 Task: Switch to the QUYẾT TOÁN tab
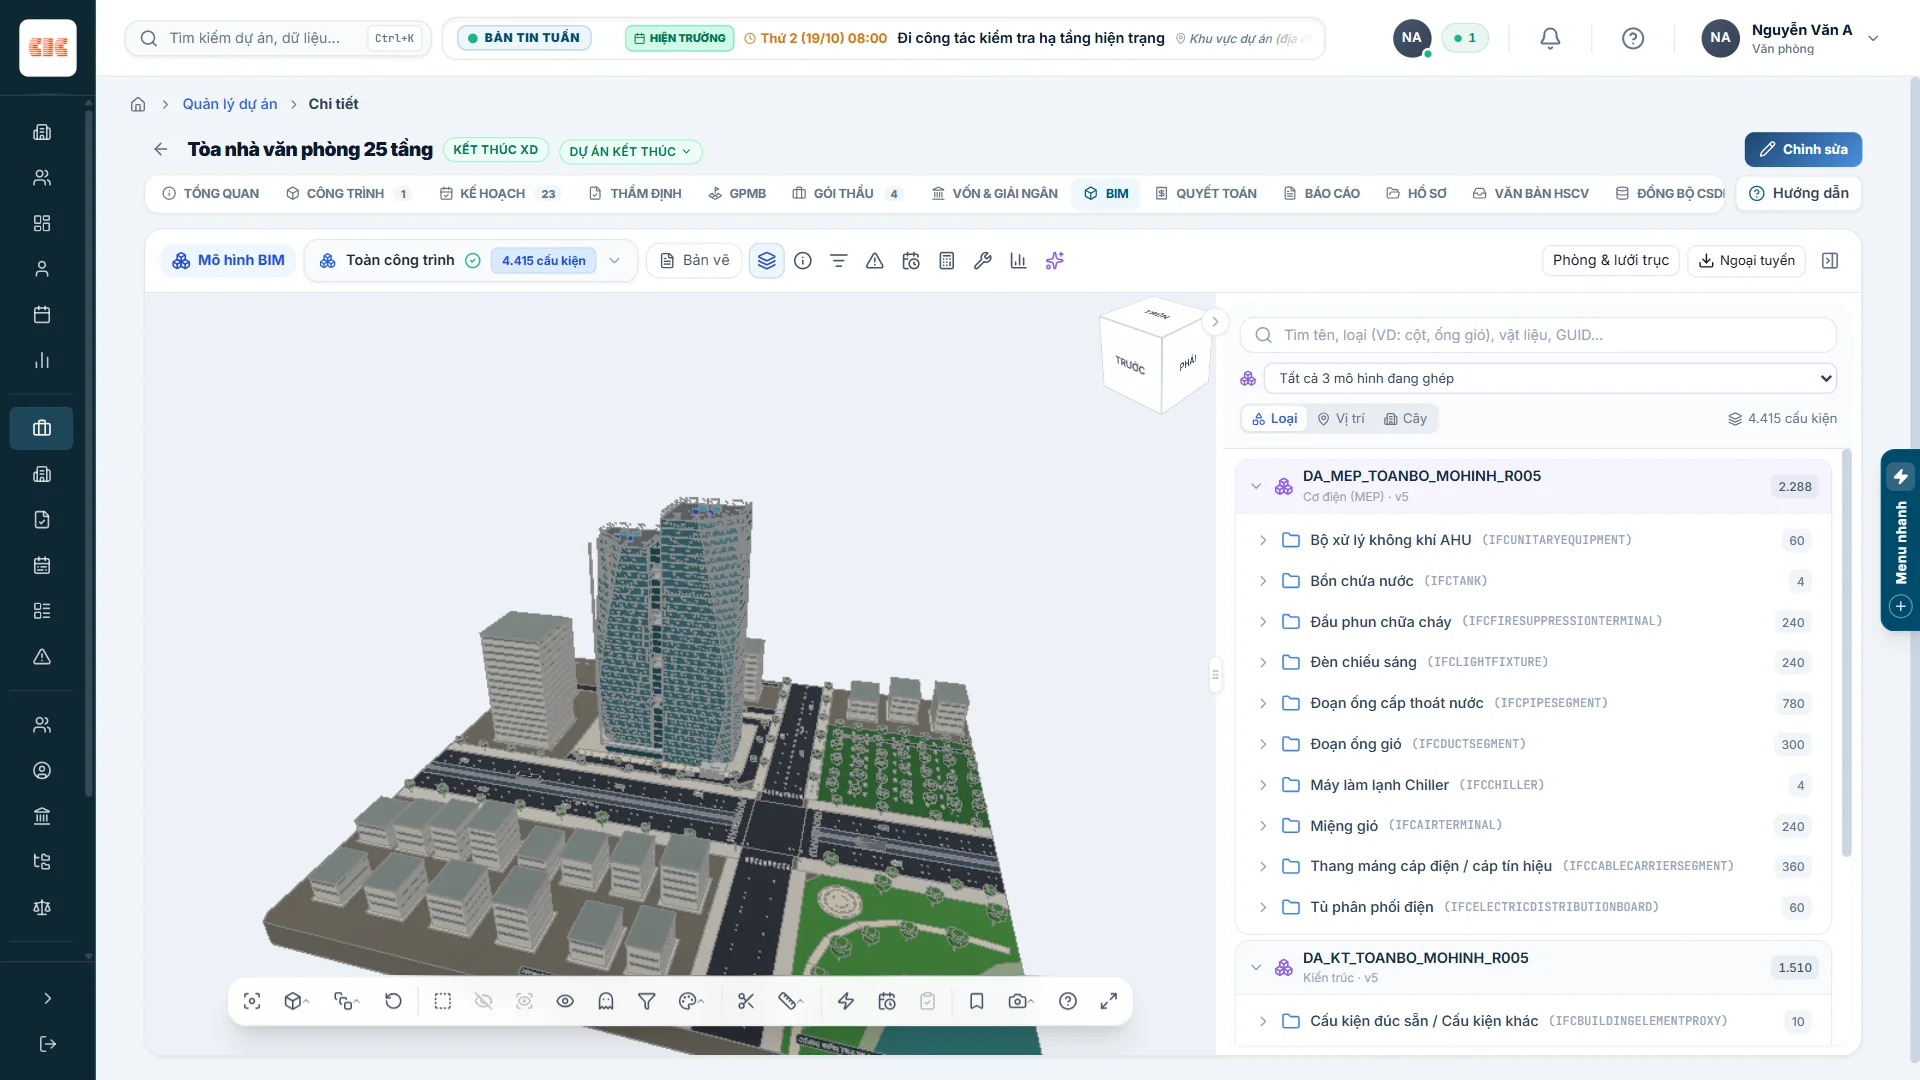(x=1206, y=193)
